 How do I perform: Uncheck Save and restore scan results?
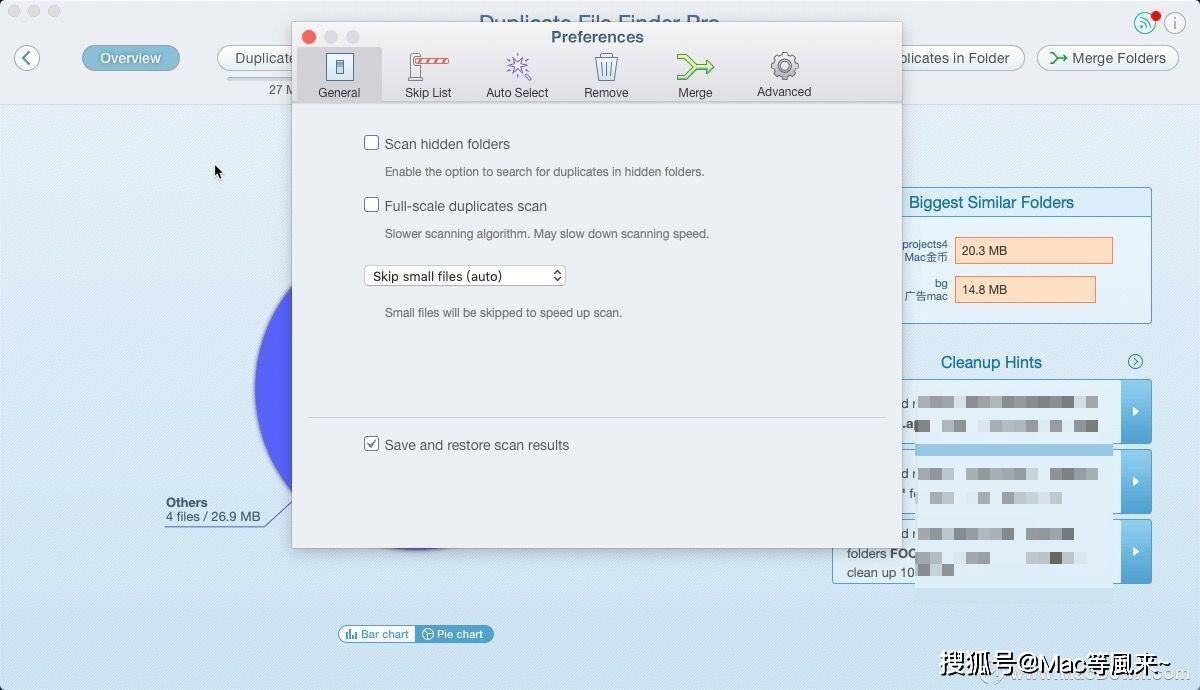point(372,444)
